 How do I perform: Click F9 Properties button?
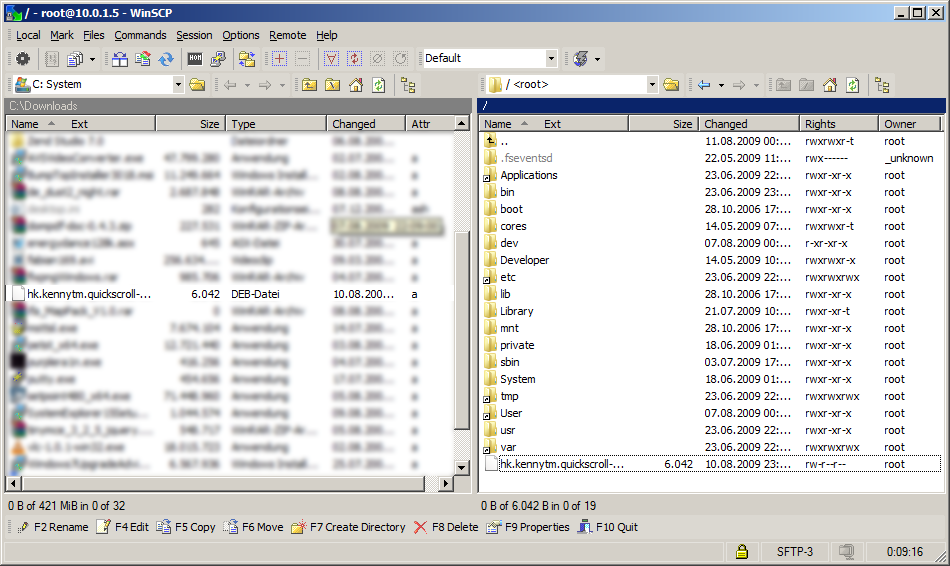click(528, 527)
